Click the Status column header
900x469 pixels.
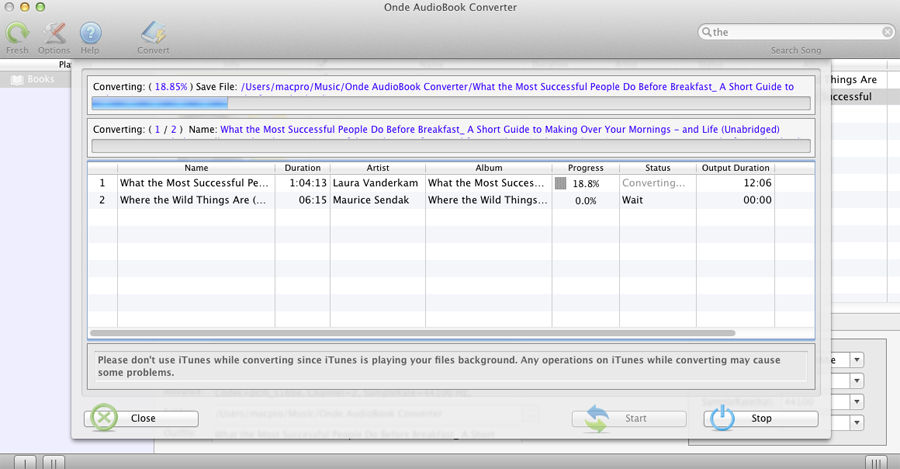(x=658, y=168)
